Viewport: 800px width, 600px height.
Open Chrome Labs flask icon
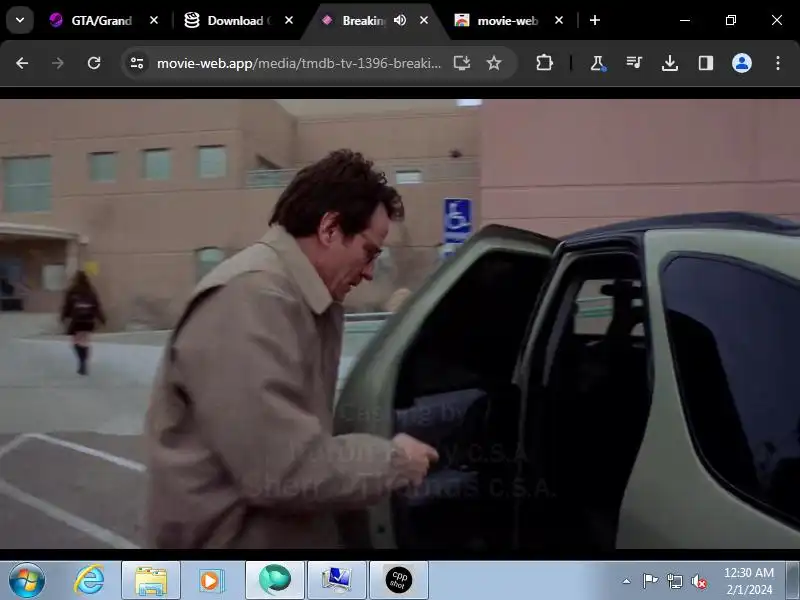point(597,63)
